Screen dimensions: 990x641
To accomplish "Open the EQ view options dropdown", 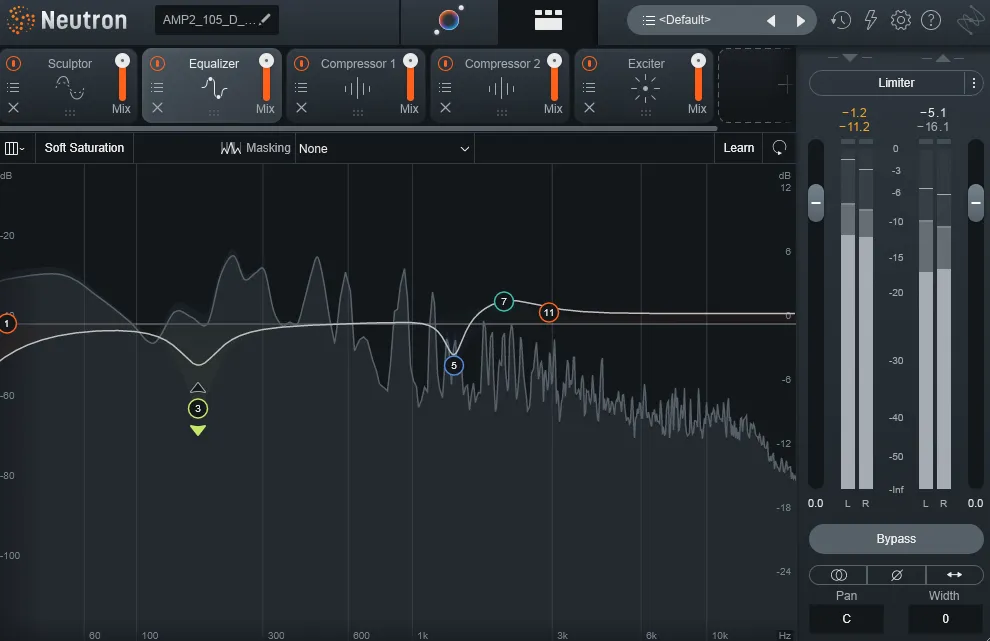I will pyautogui.click(x=16, y=147).
